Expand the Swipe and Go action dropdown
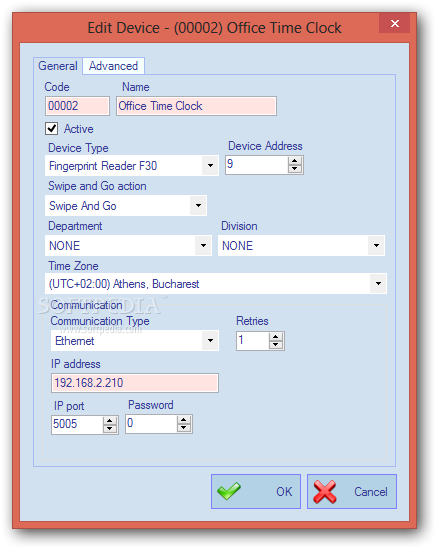Screen dimensions: 437x549 [198, 205]
